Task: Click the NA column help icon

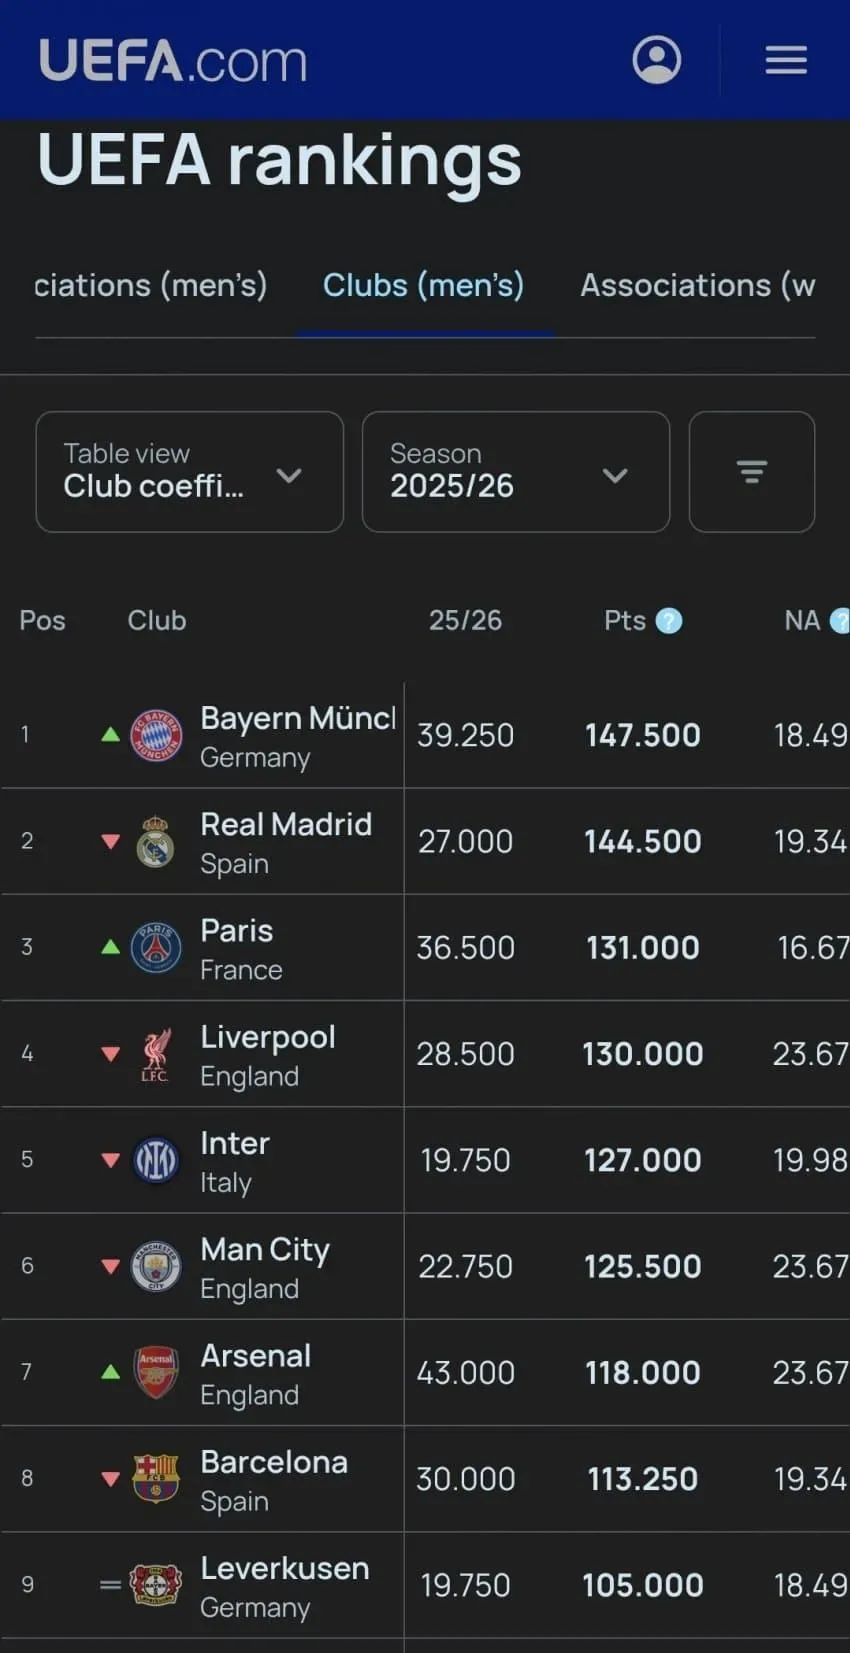Action: point(840,621)
